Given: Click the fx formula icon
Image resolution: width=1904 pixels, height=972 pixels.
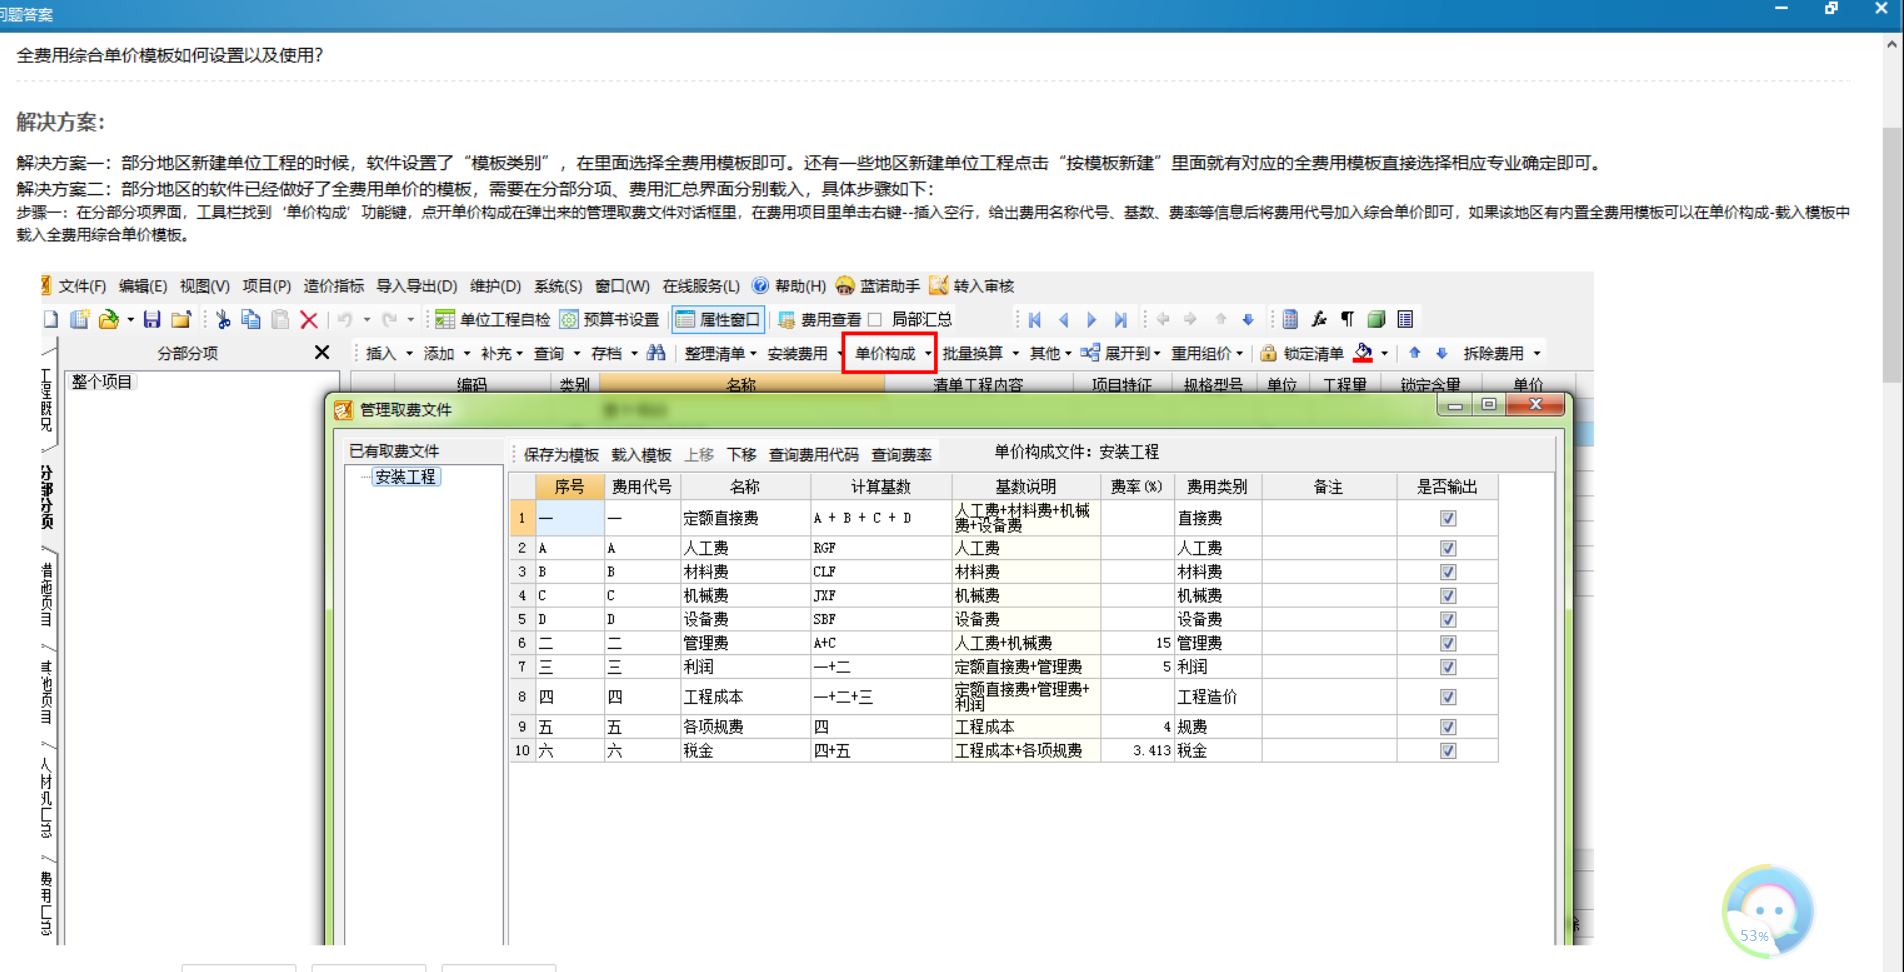Looking at the screenshot, I should coord(1319,319).
